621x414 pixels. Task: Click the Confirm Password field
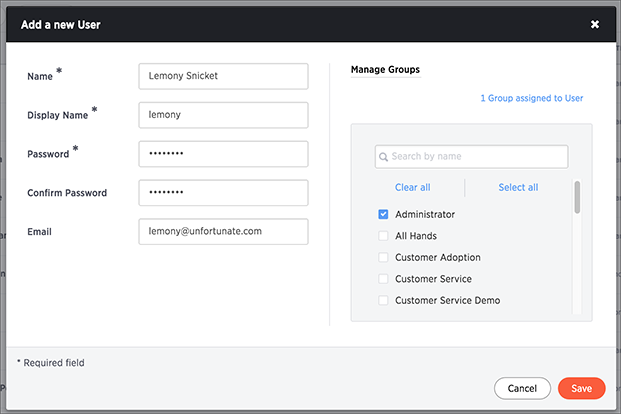coord(223,193)
